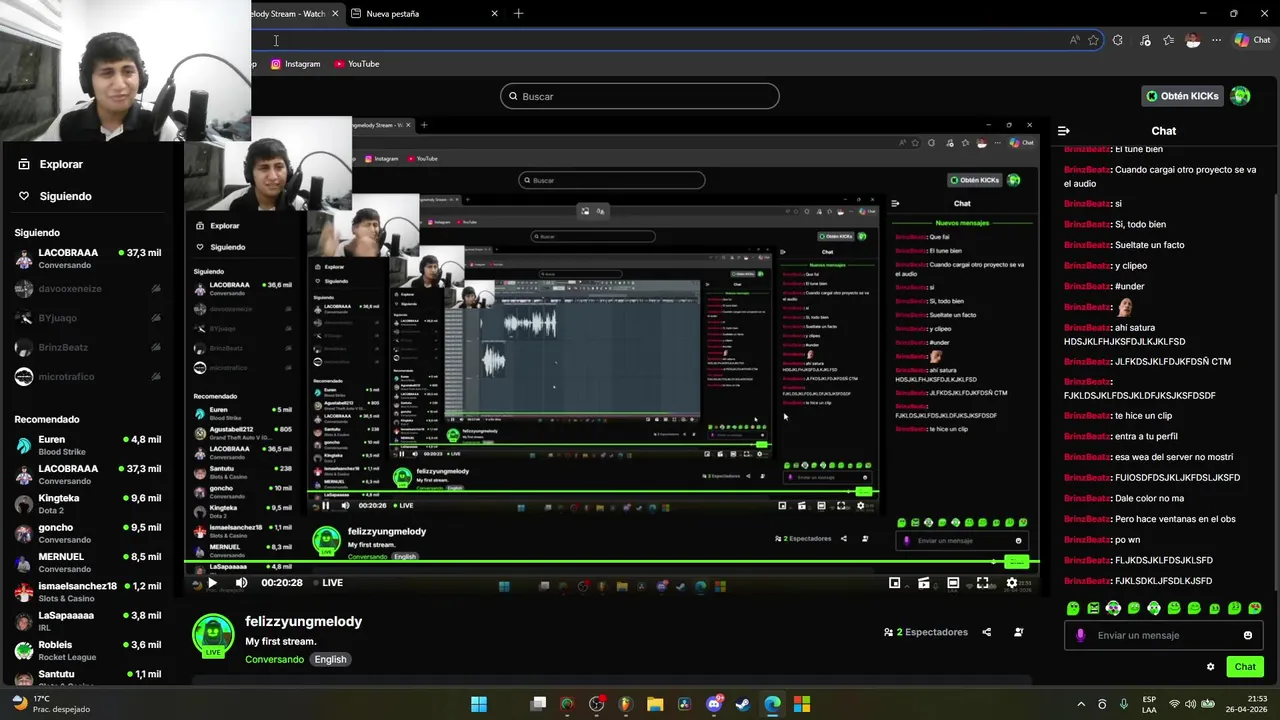Open LaSapaaaaa IRL channel

coord(88,621)
